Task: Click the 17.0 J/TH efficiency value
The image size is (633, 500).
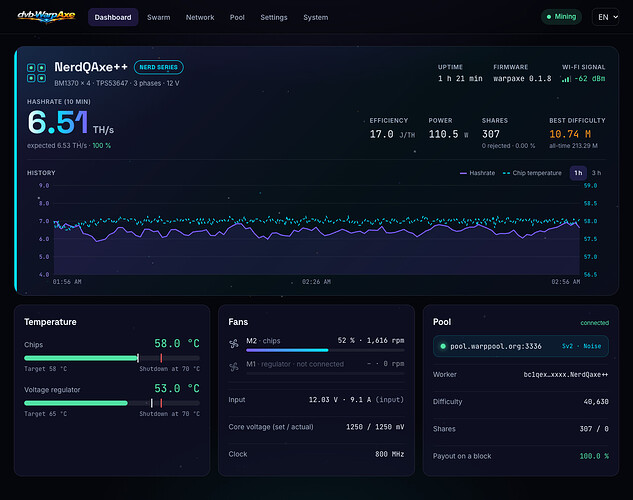Action: [392, 134]
